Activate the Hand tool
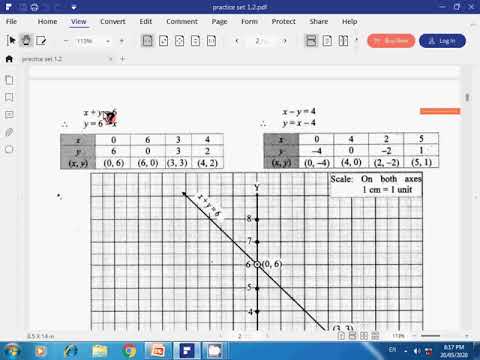Screen dimensions: 480x360 click(26, 41)
